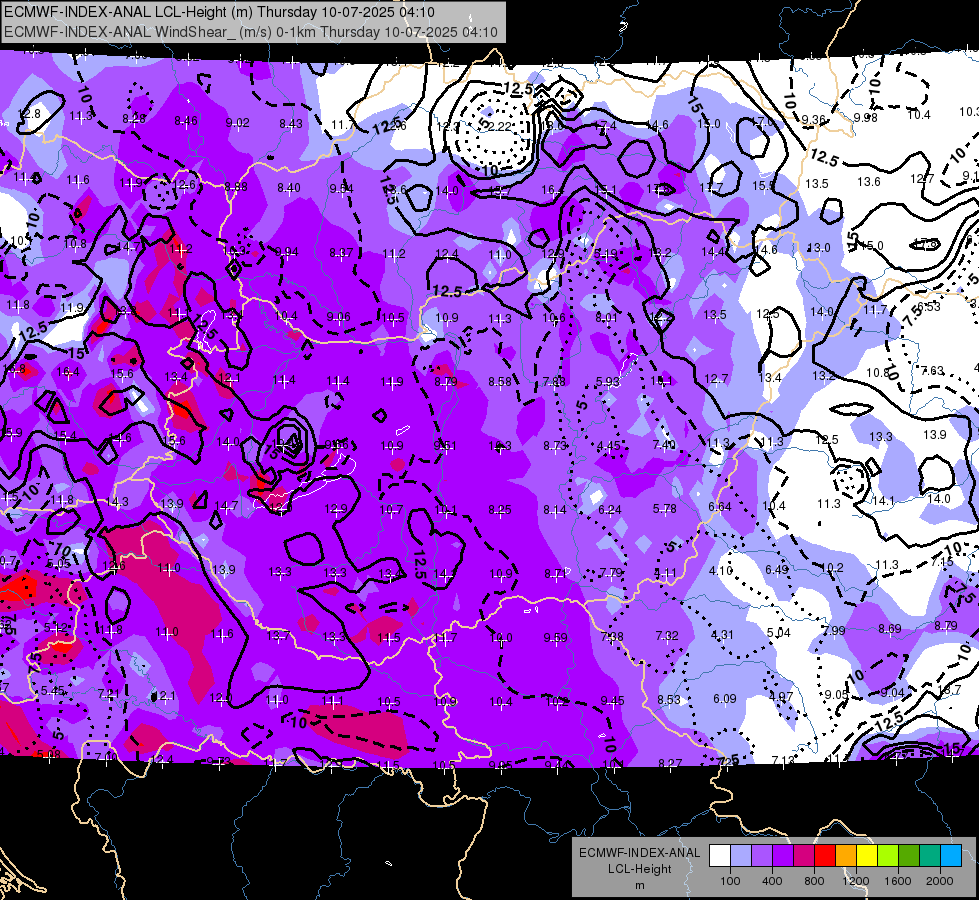Click the WindShear 0-1km title line
The width and height of the screenshot is (979, 900).
pyautogui.click(x=251, y=32)
